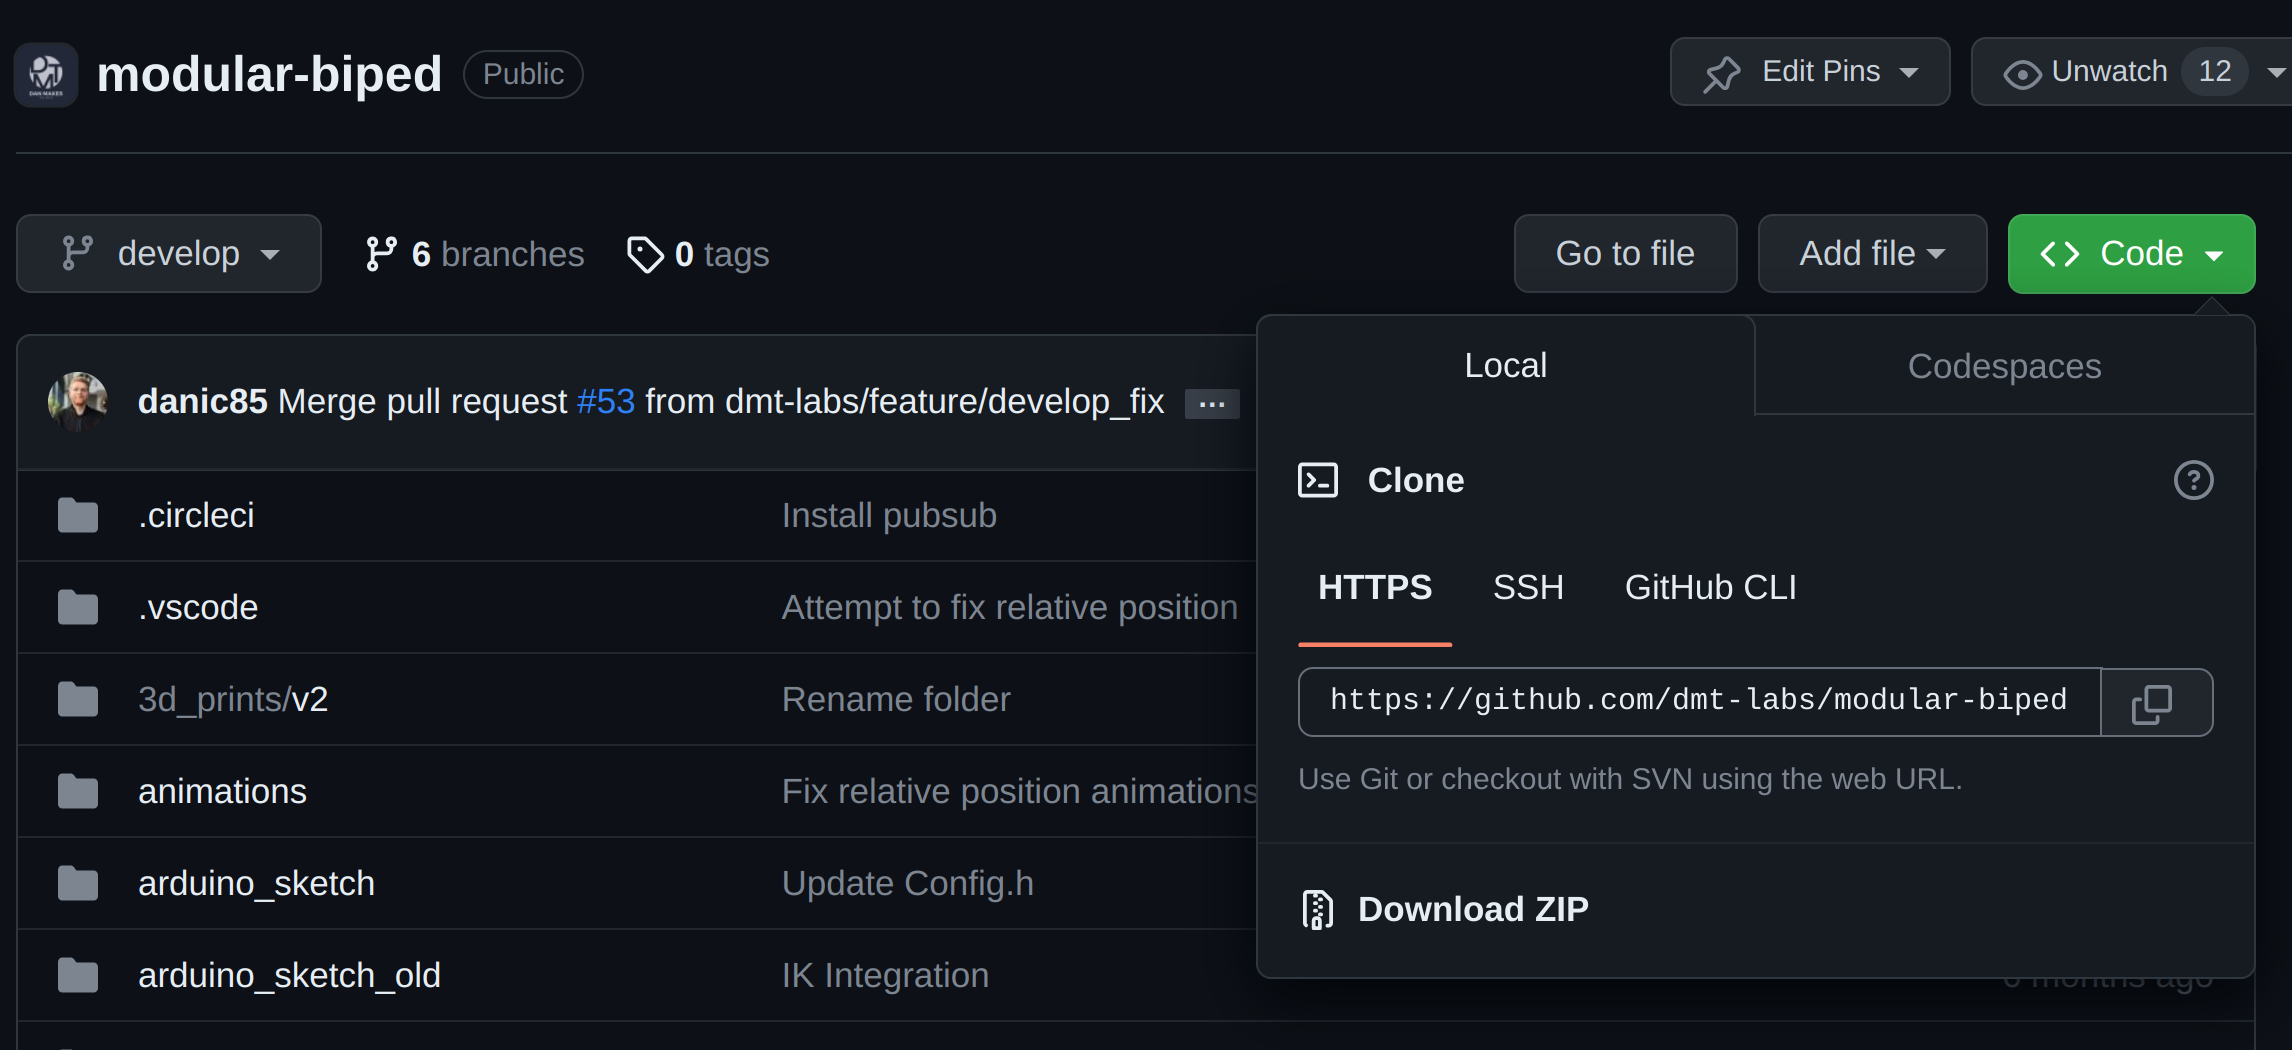Open pull request #53 link
The width and height of the screenshot is (2292, 1050).
point(606,402)
